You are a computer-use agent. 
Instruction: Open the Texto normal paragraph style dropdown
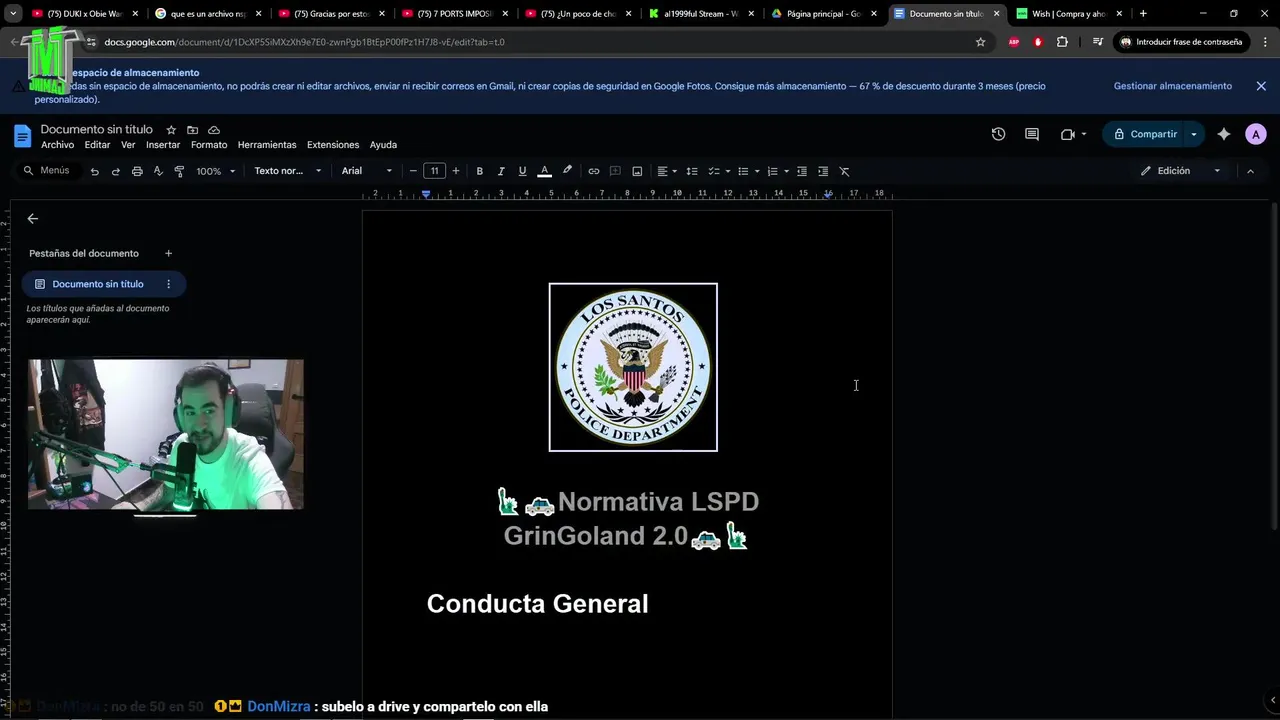(x=287, y=171)
